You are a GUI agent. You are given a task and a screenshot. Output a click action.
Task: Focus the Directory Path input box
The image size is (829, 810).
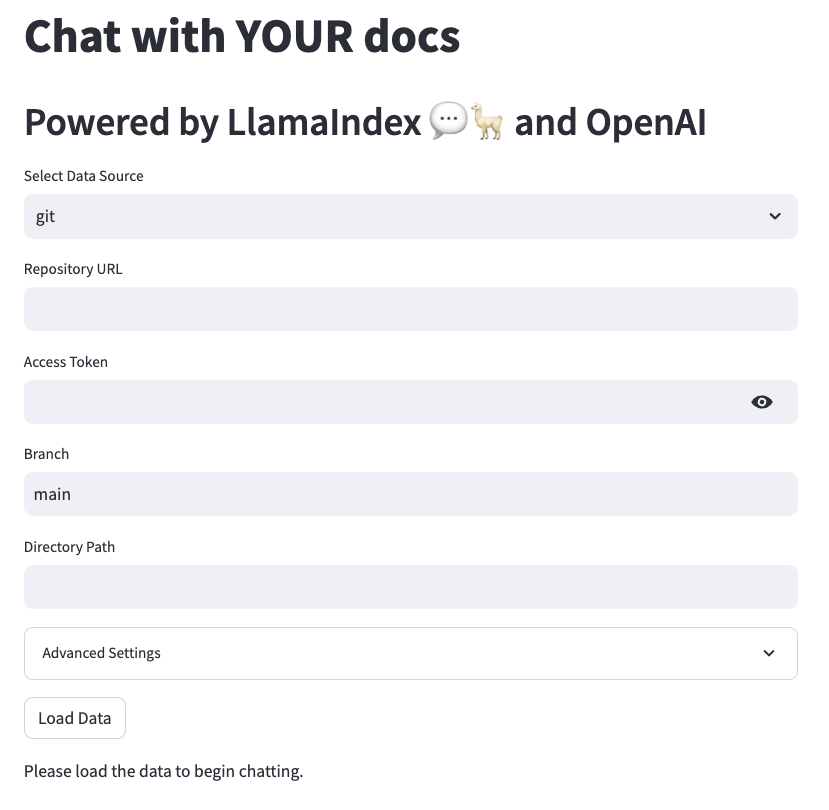point(410,587)
